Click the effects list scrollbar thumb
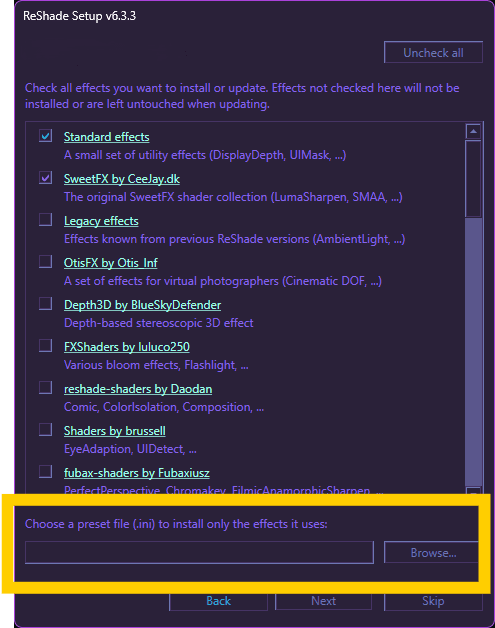 473,179
